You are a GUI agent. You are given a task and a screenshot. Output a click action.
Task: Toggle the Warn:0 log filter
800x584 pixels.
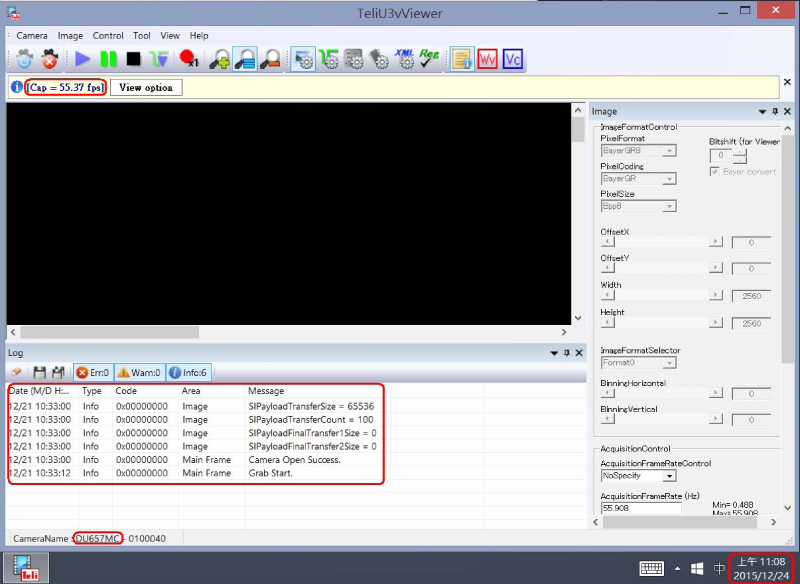tap(138, 372)
